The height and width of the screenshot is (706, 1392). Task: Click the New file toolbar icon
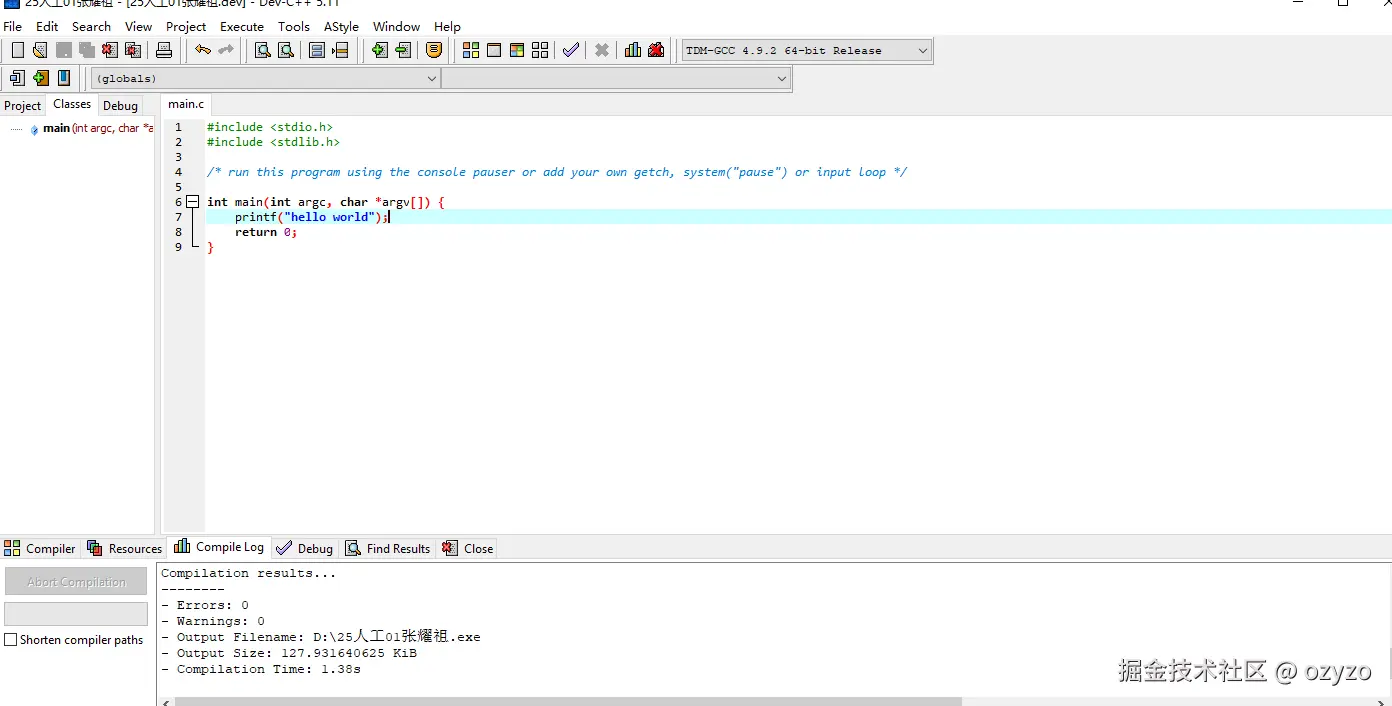17,50
